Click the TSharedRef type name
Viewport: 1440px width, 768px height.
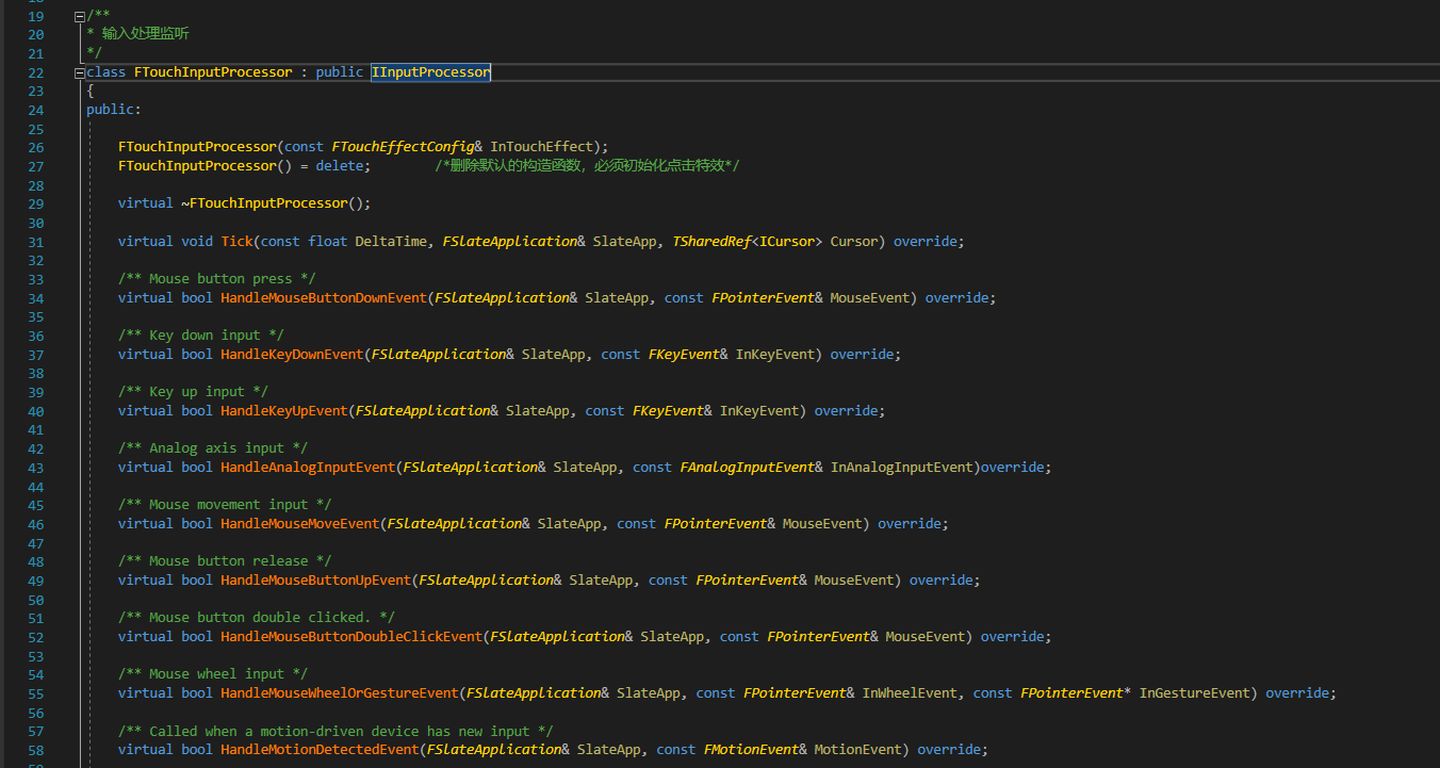[712, 241]
